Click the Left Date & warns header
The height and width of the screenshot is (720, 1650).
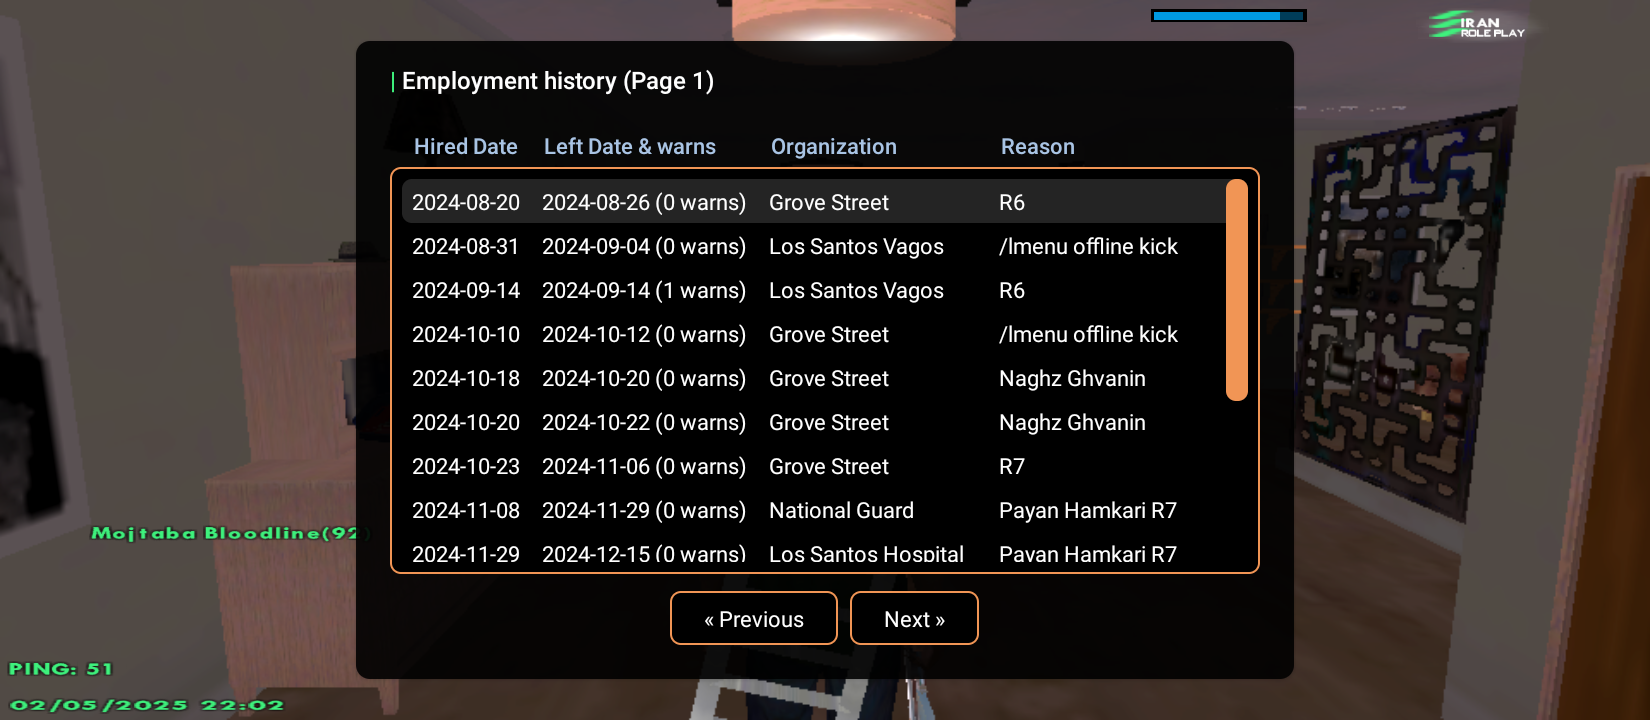coord(630,146)
